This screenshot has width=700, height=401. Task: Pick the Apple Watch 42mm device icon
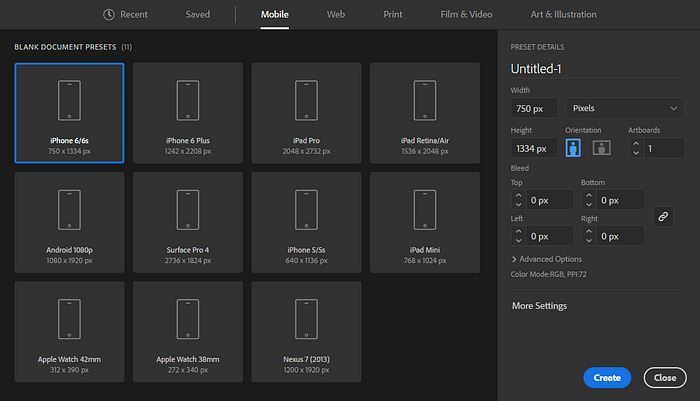pos(69,319)
